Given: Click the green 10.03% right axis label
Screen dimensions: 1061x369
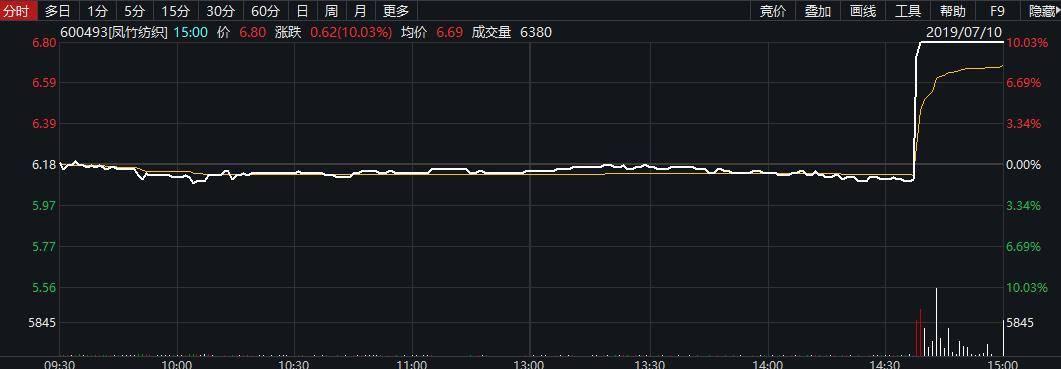Looking at the screenshot, I should pyautogui.click(x=1026, y=287).
